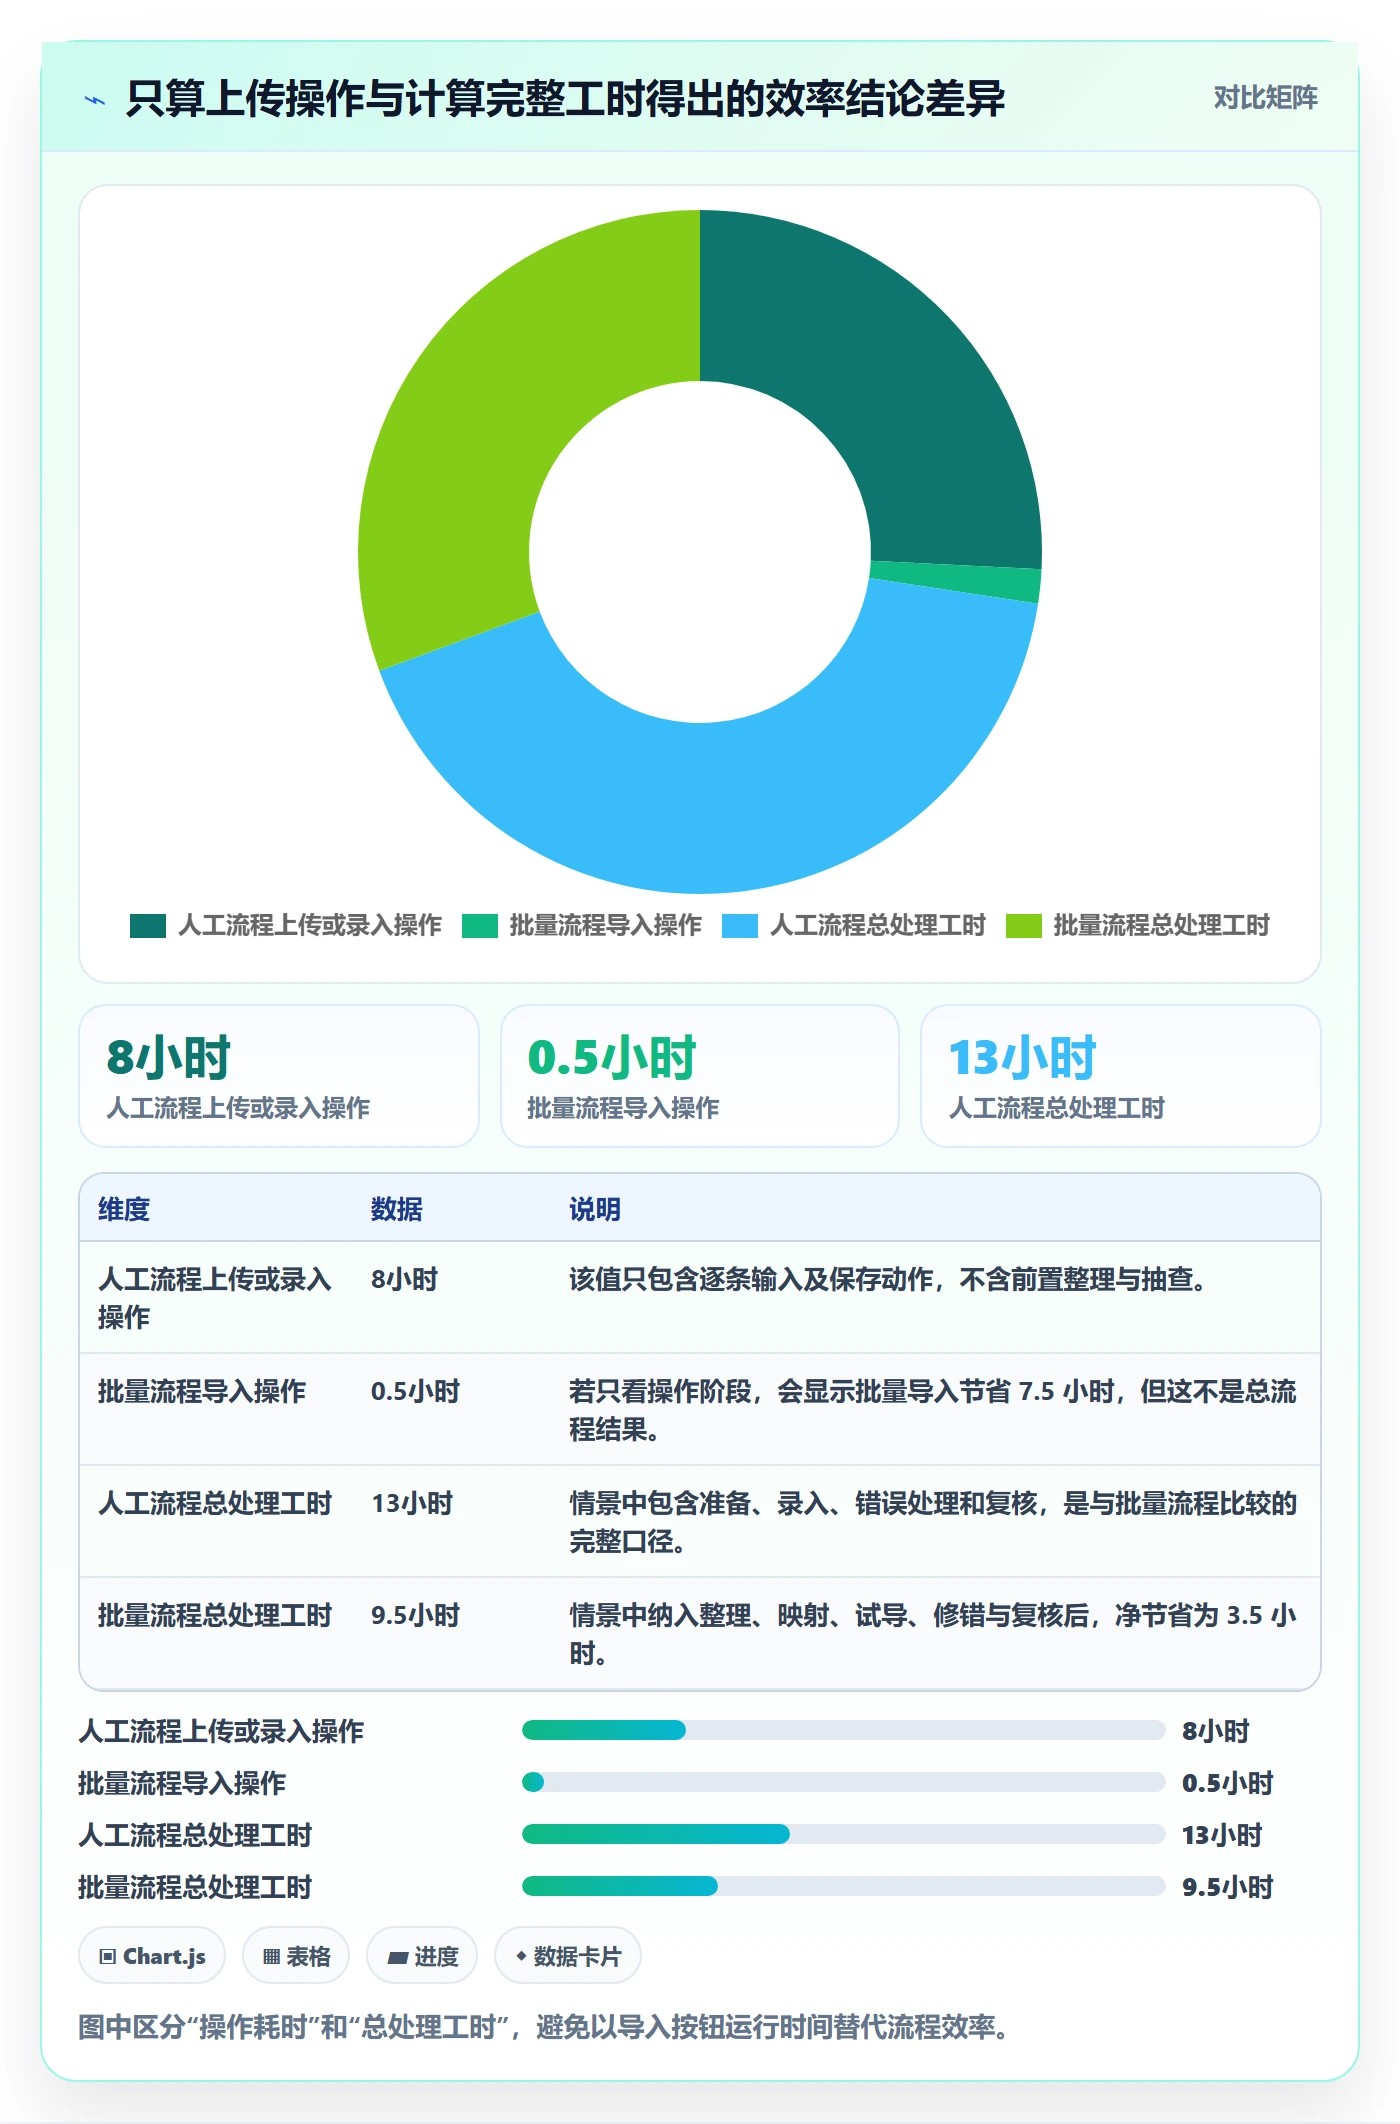The height and width of the screenshot is (2124, 1400).
Task: Select 批量流程总处理工时 table row name
Action: point(215,1615)
